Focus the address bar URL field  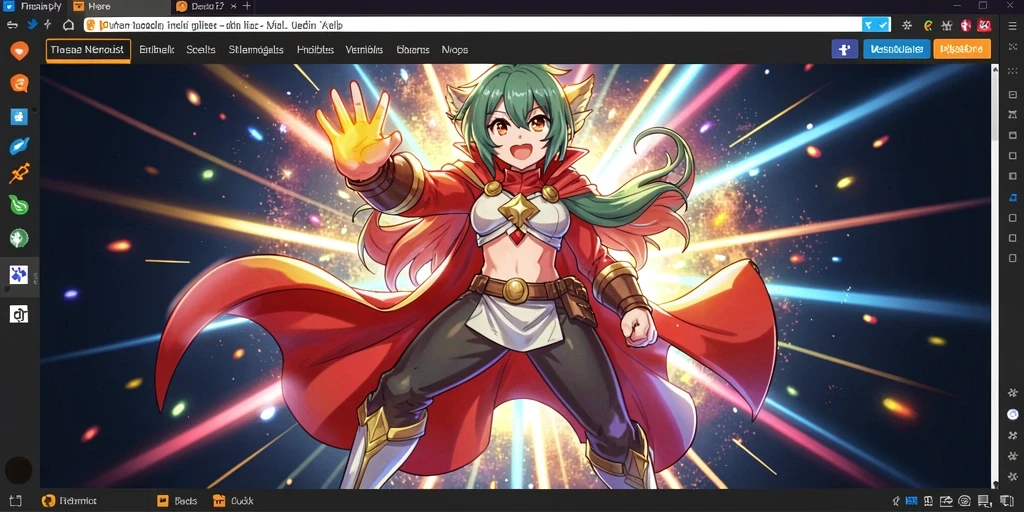point(473,25)
